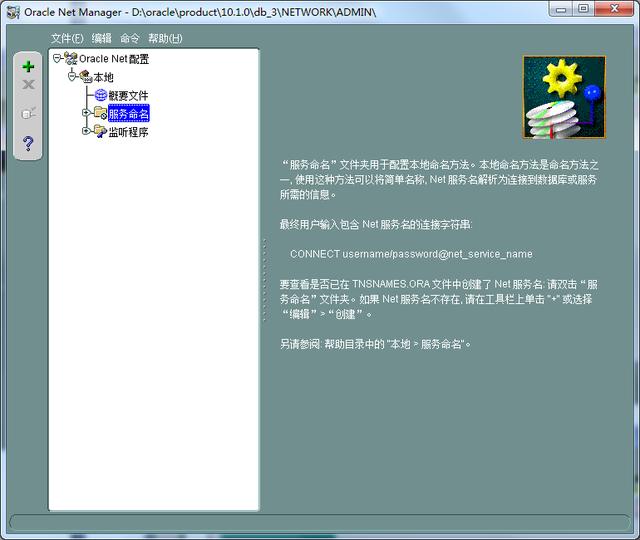Click the 概要文件 globe icon
This screenshot has width=640, height=540.
[101, 95]
